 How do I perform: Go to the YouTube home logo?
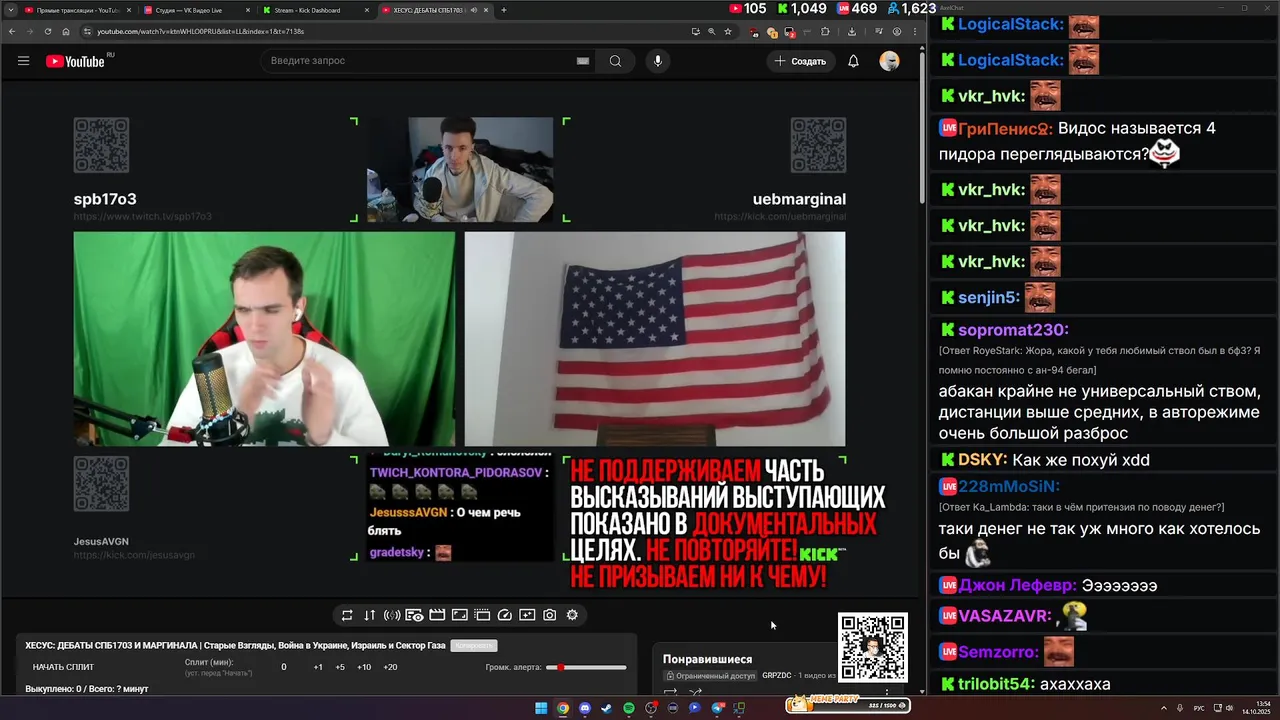[76, 61]
